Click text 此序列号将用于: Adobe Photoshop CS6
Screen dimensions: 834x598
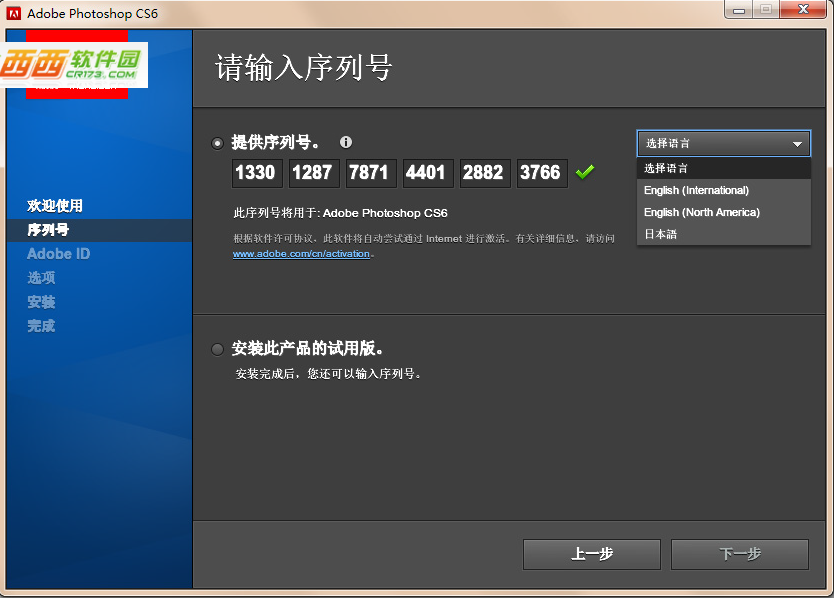coord(340,213)
